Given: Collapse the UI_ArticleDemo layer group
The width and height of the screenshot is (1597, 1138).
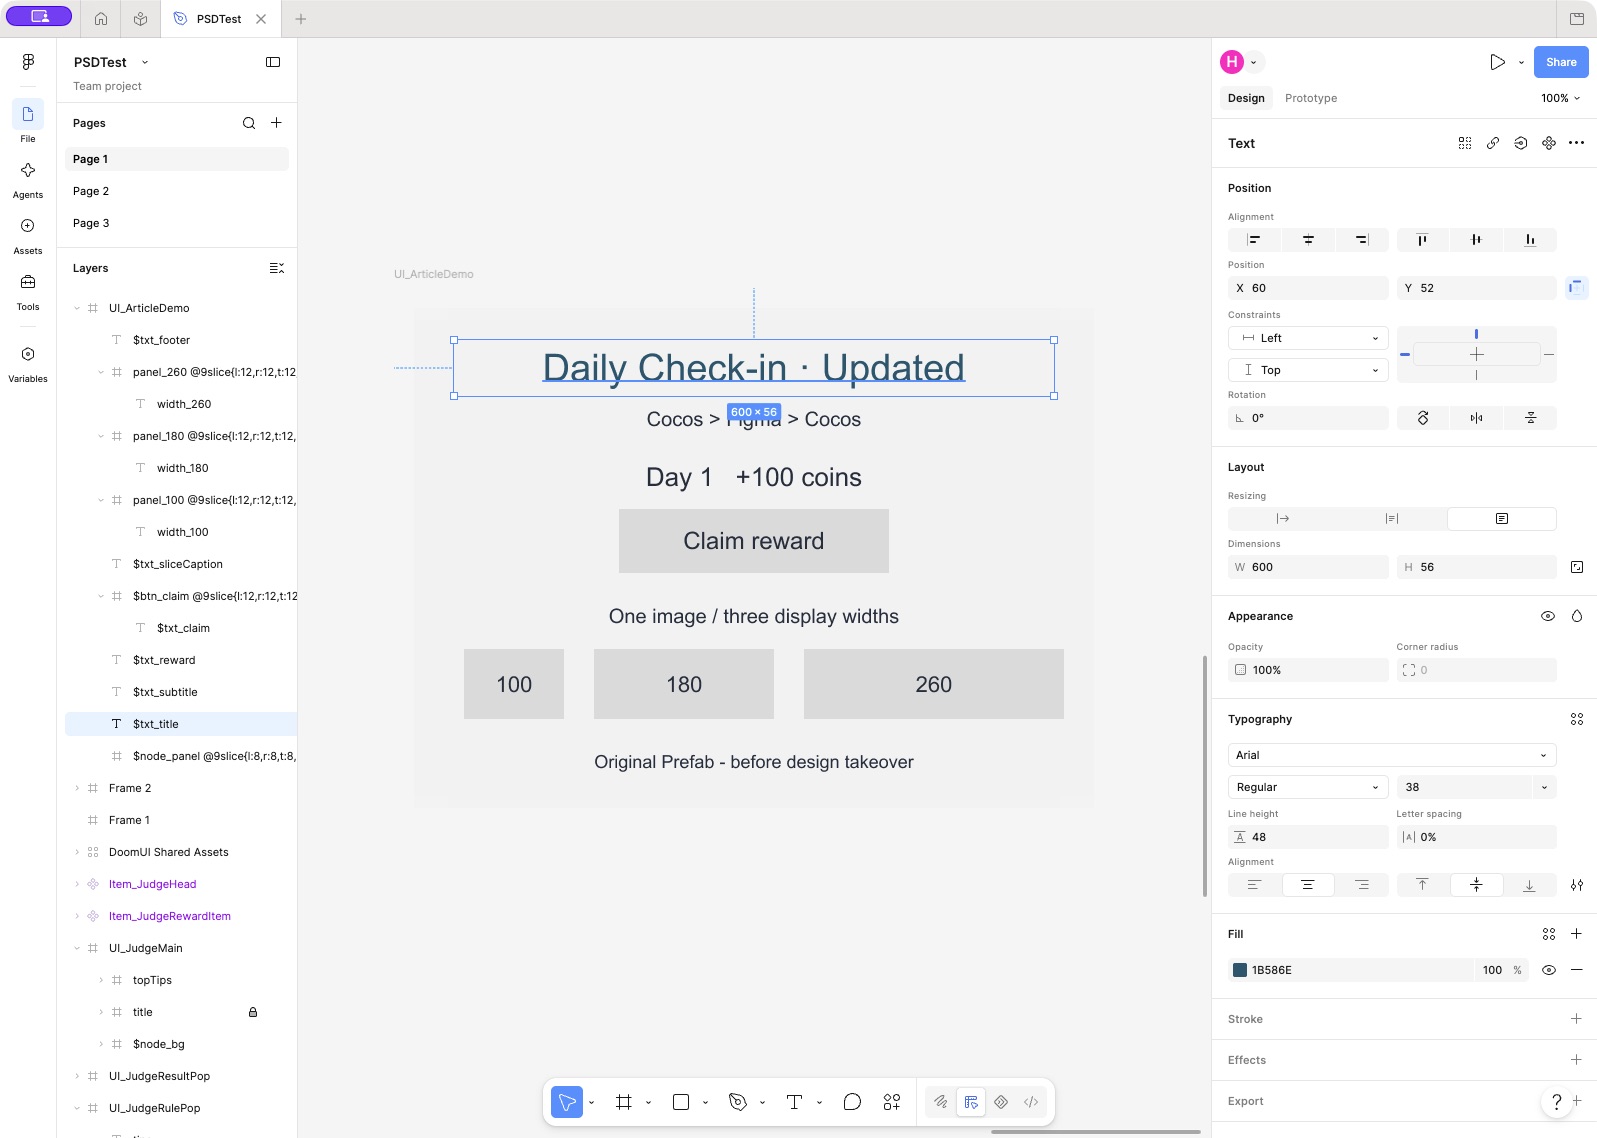Looking at the screenshot, I should [77, 308].
